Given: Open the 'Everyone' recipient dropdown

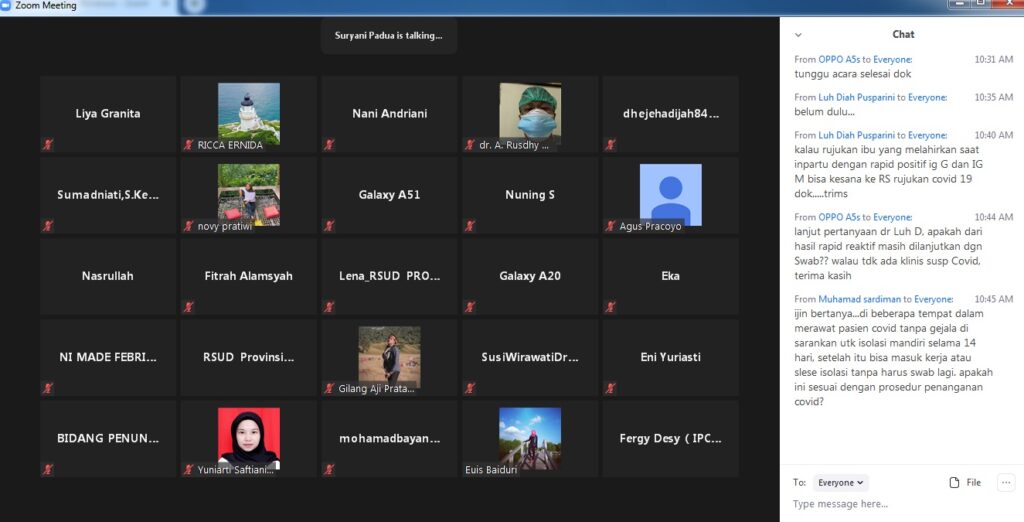Looking at the screenshot, I should (x=840, y=482).
